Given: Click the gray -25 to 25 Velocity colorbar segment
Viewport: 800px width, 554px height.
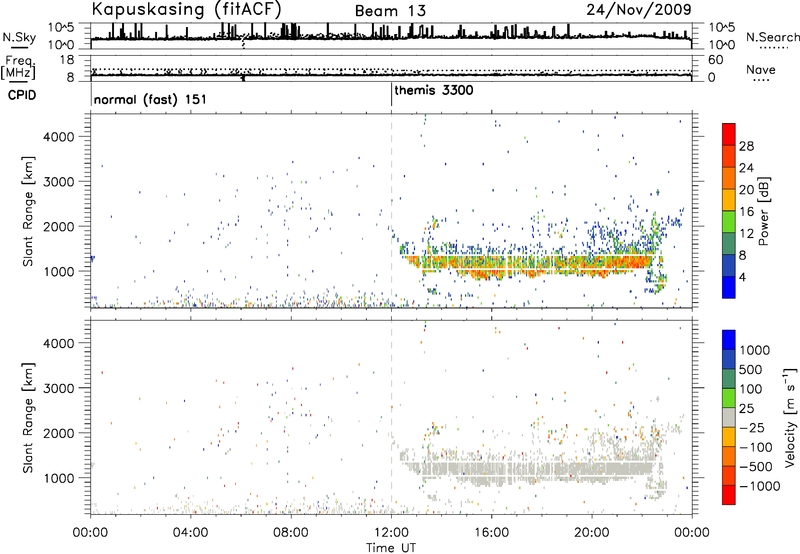Looking at the screenshot, I should coord(729,417).
